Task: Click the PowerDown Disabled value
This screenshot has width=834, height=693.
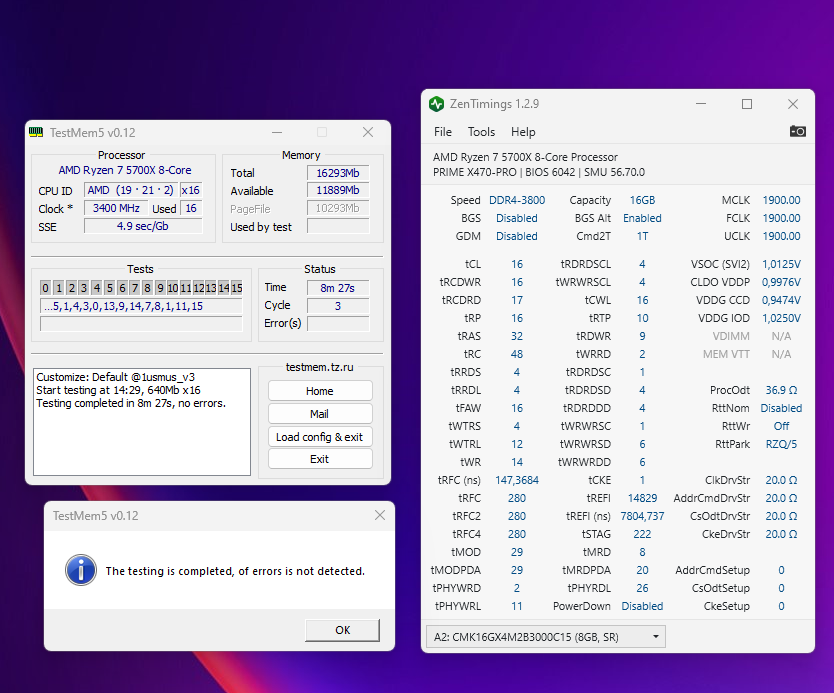Action: [x=642, y=606]
